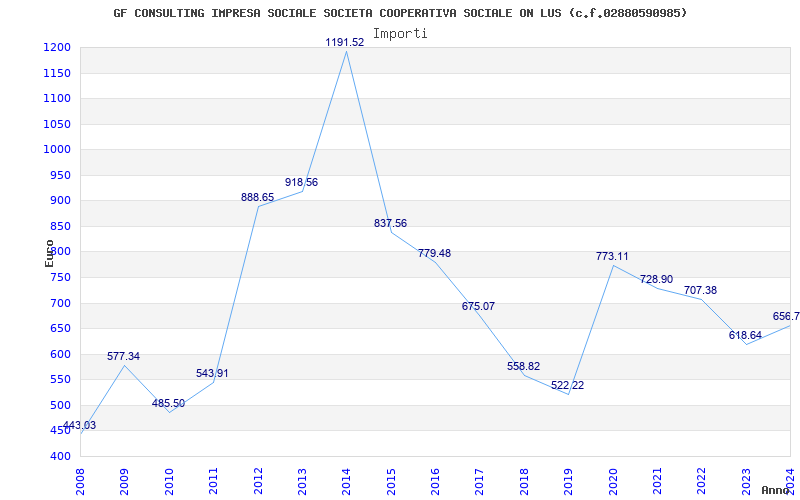This screenshot has width=800, height=500.
Task: Click the 485.50 data label
Action: 168,404
